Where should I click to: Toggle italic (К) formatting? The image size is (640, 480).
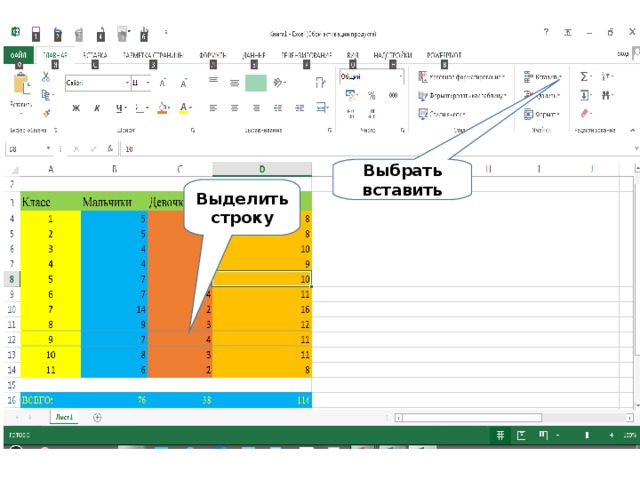coord(98,108)
